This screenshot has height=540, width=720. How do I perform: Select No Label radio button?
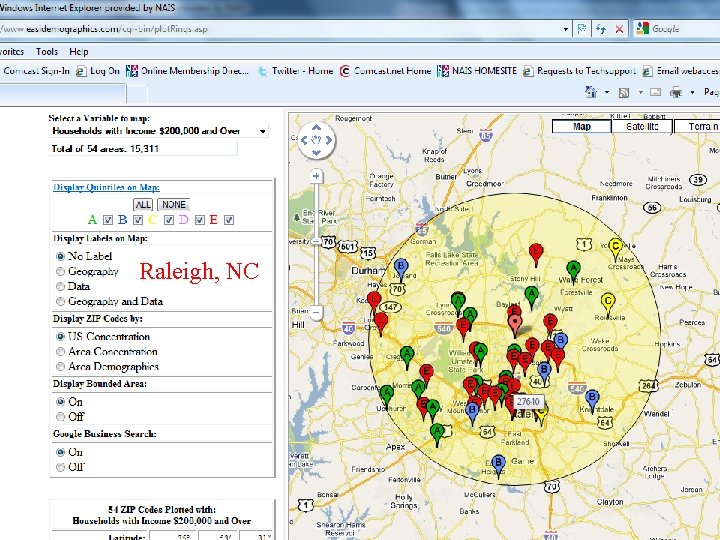pyautogui.click(x=60, y=256)
